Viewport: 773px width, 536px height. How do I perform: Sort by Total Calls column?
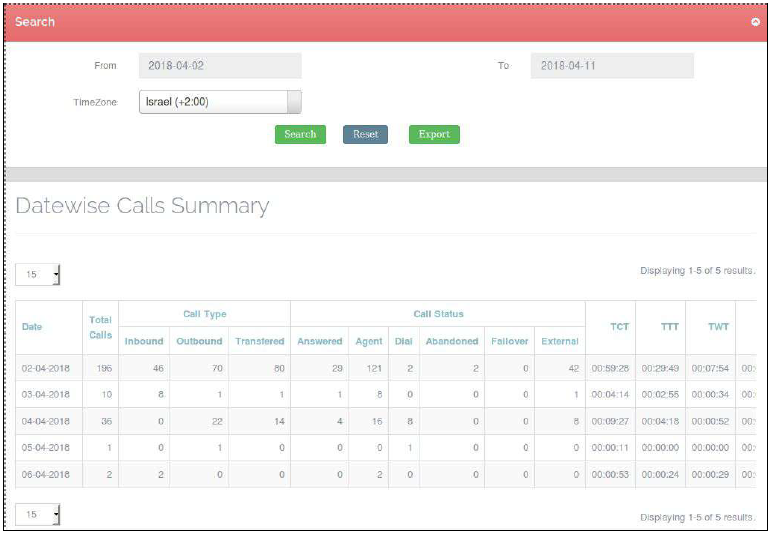click(x=100, y=327)
